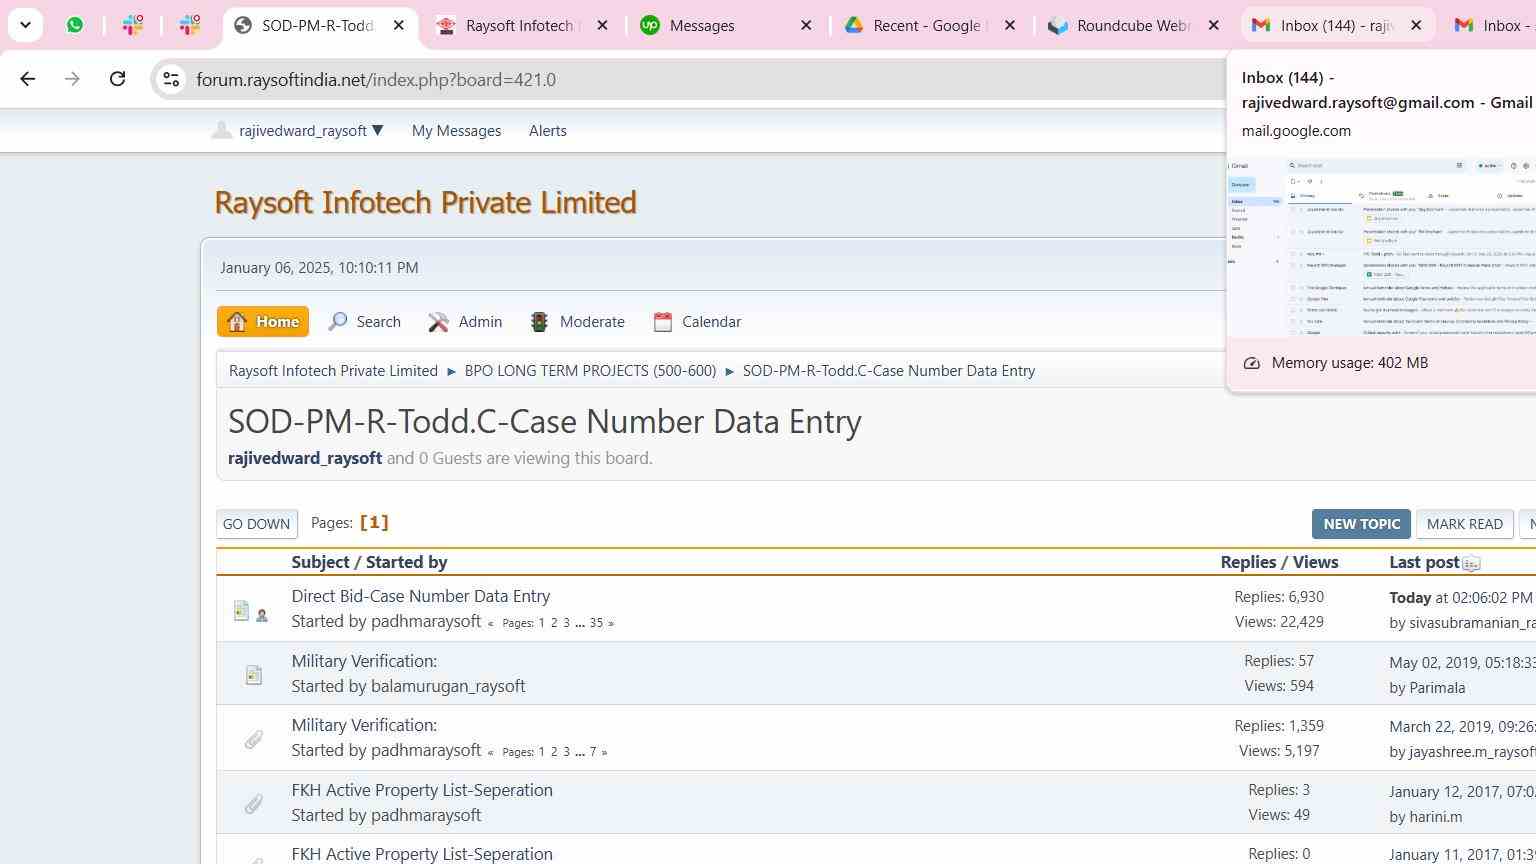The height and width of the screenshot is (864, 1536).
Task: Go to page 7 of Military Verification topic
Action: point(593,752)
